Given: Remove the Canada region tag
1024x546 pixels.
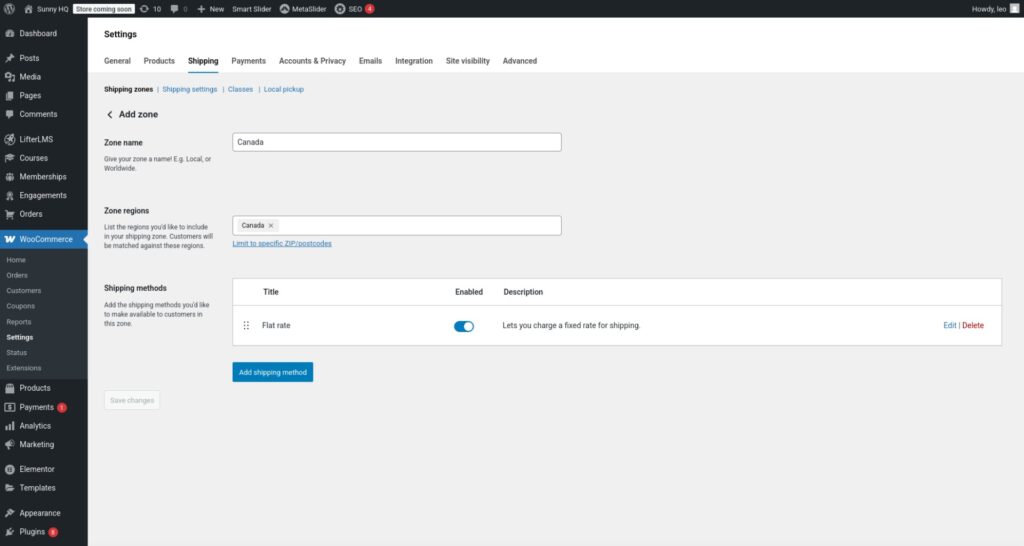Looking at the screenshot, I should point(271,226).
